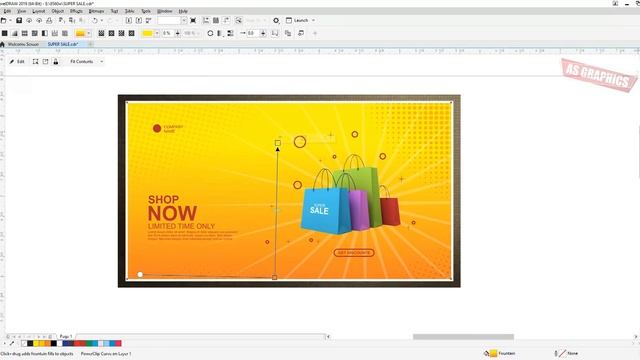Click the Edit button in PowerClip toolbar
The height and width of the screenshot is (360, 640).
pyautogui.click(x=17, y=62)
